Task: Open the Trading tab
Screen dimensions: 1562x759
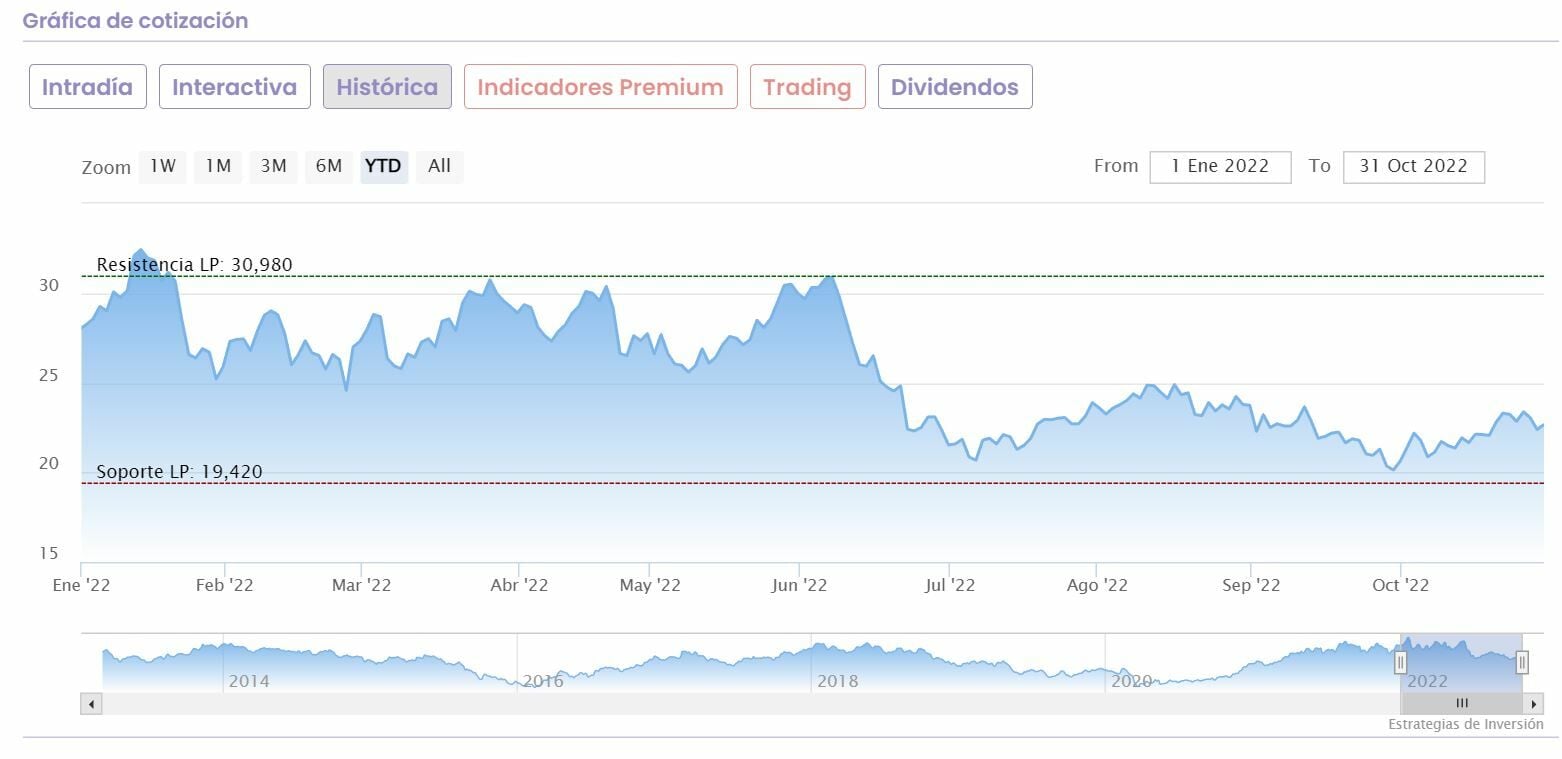Action: coord(807,87)
